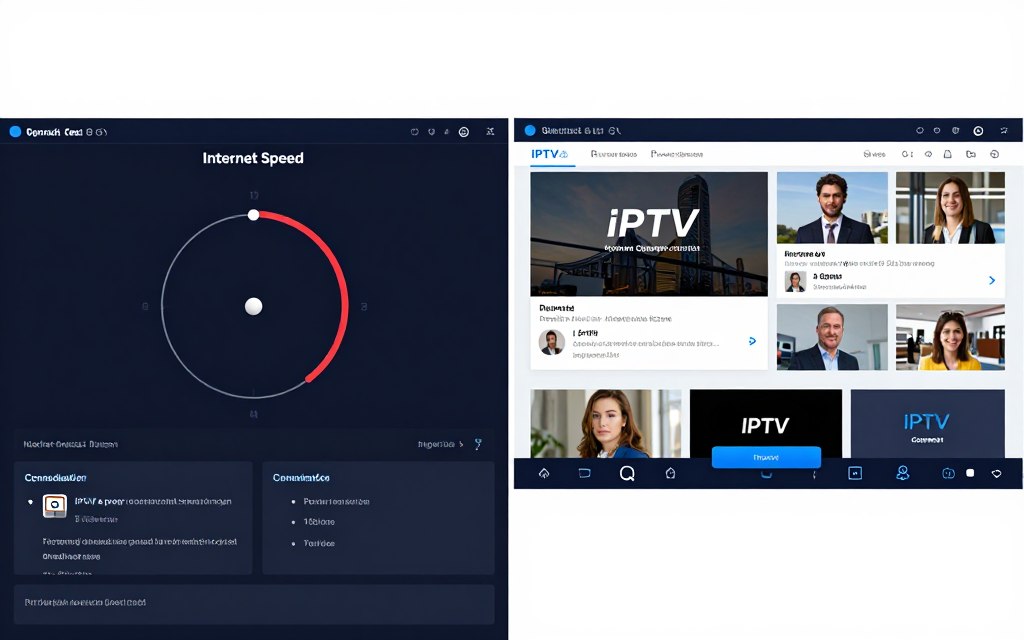Open the TV screen icon in bottom bar

tap(584, 473)
